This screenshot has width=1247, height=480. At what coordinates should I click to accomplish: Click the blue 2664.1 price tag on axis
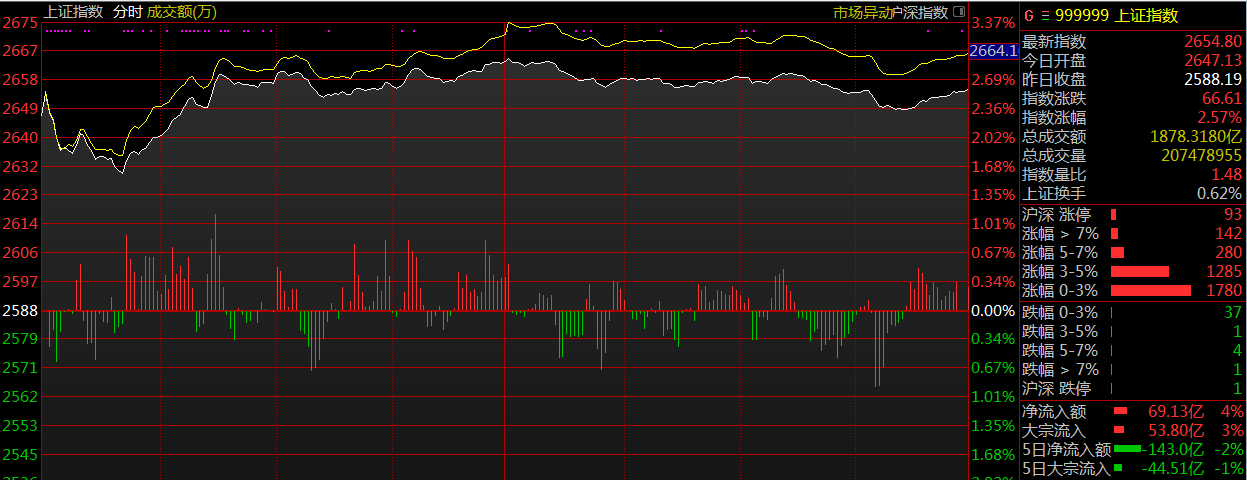coord(993,50)
